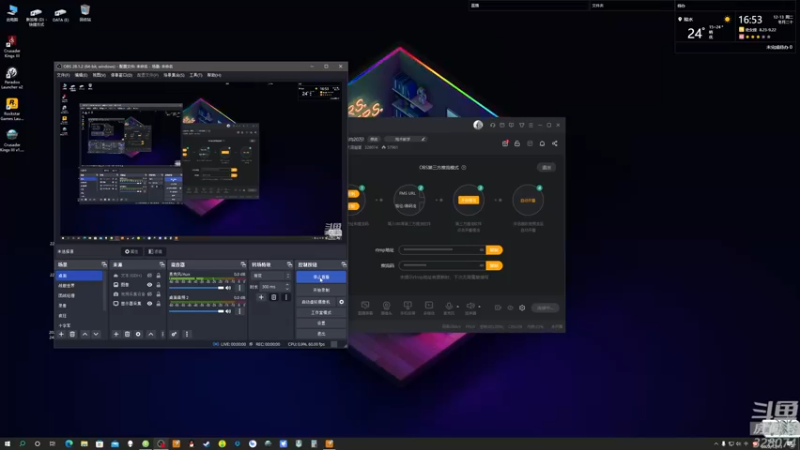
Task: Click the headset support icon in Douyu title bar
Action: [x=492, y=125]
